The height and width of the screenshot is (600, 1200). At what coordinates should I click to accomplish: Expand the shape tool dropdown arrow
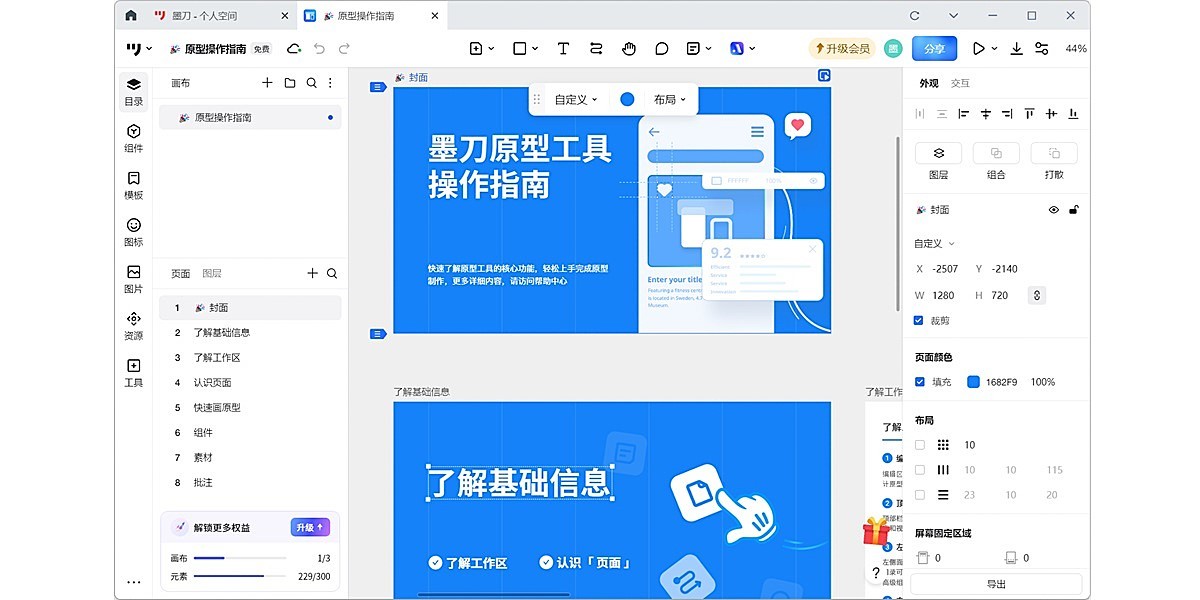534,48
